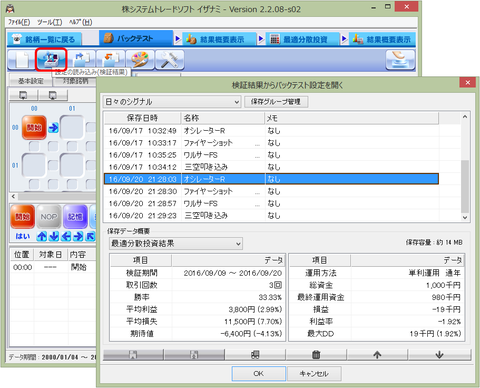The image size is (480, 388).
Task: Click the application icon in the title bar
Action: (x=11, y=8)
